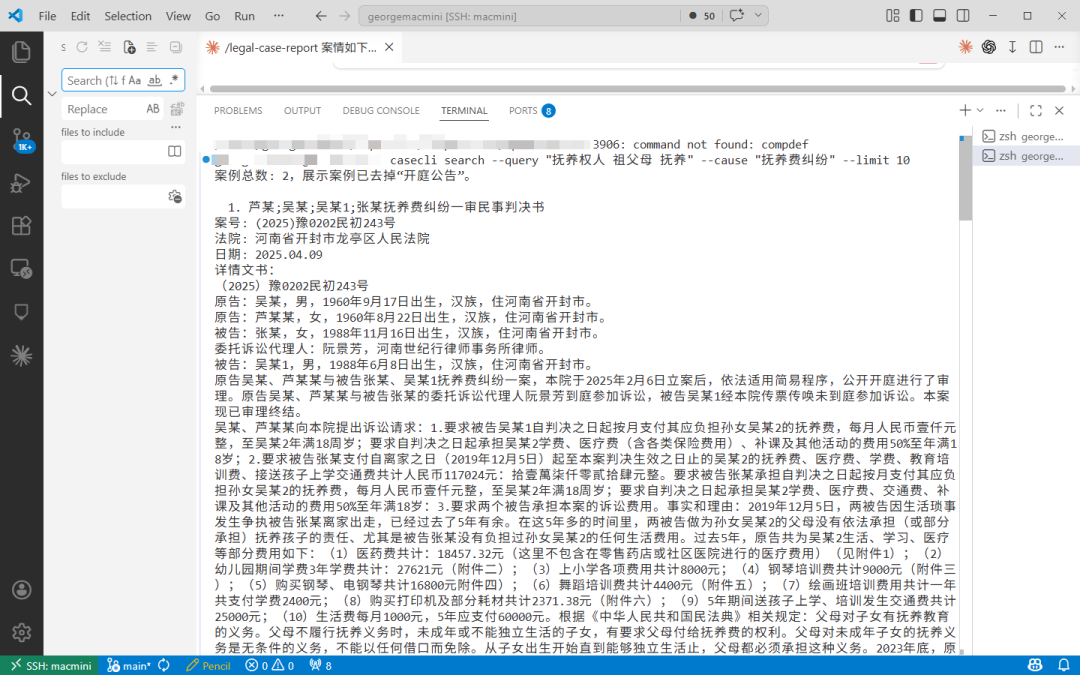The width and height of the screenshot is (1080, 675).
Task: Toggle exclude settings and ignore files
Action: (175, 196)
